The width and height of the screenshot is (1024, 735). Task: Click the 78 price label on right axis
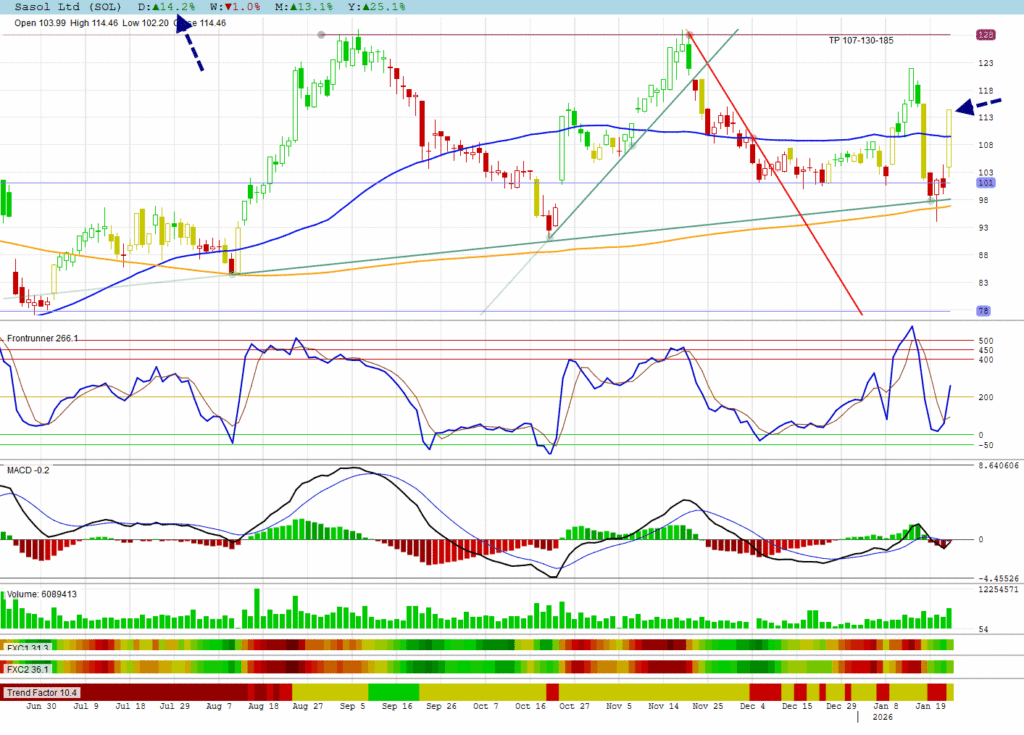[x=984, y=311]
